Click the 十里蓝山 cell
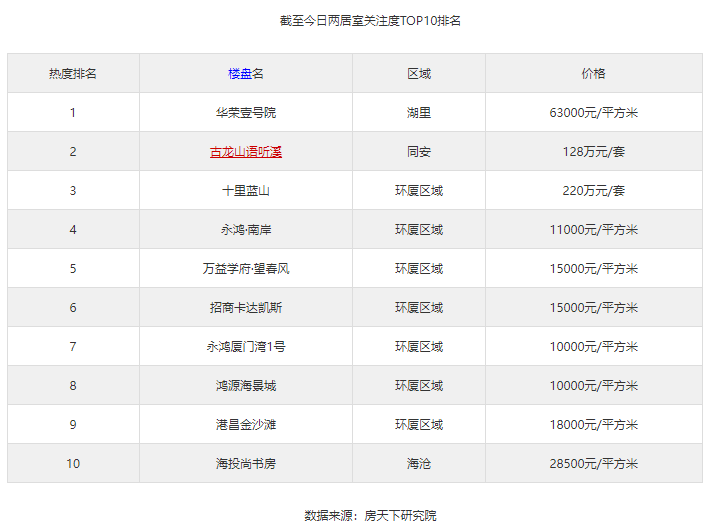The width and height of the screenshot is (712, 532). [246, 191]
